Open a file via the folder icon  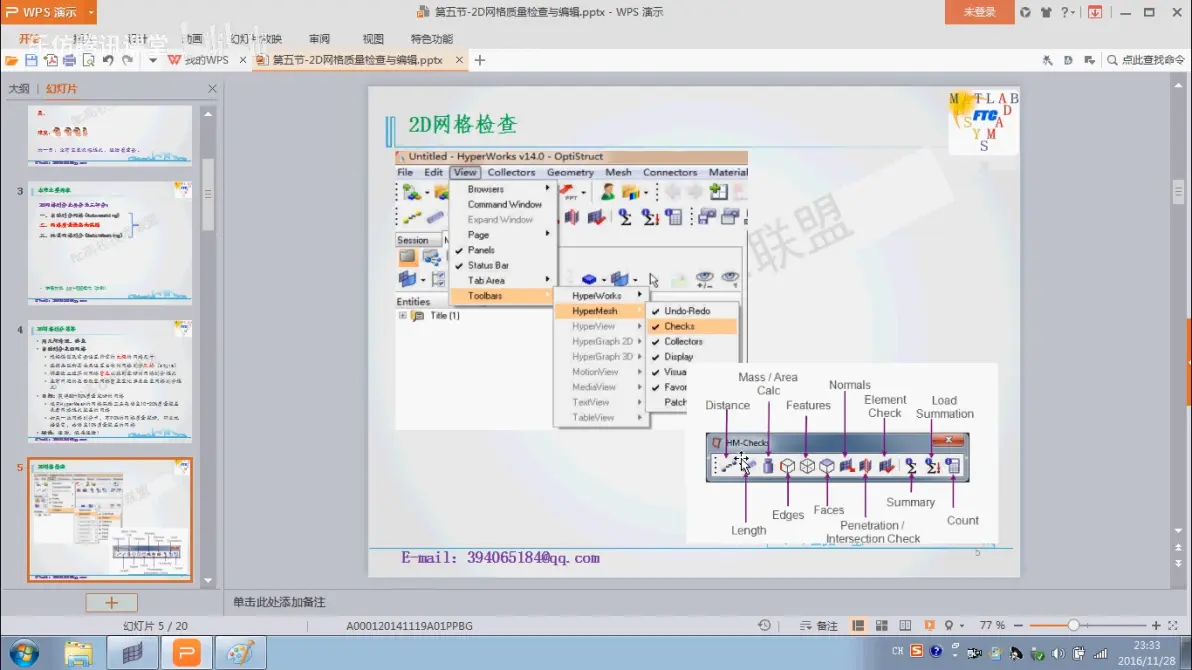click(x=11, y=60)
